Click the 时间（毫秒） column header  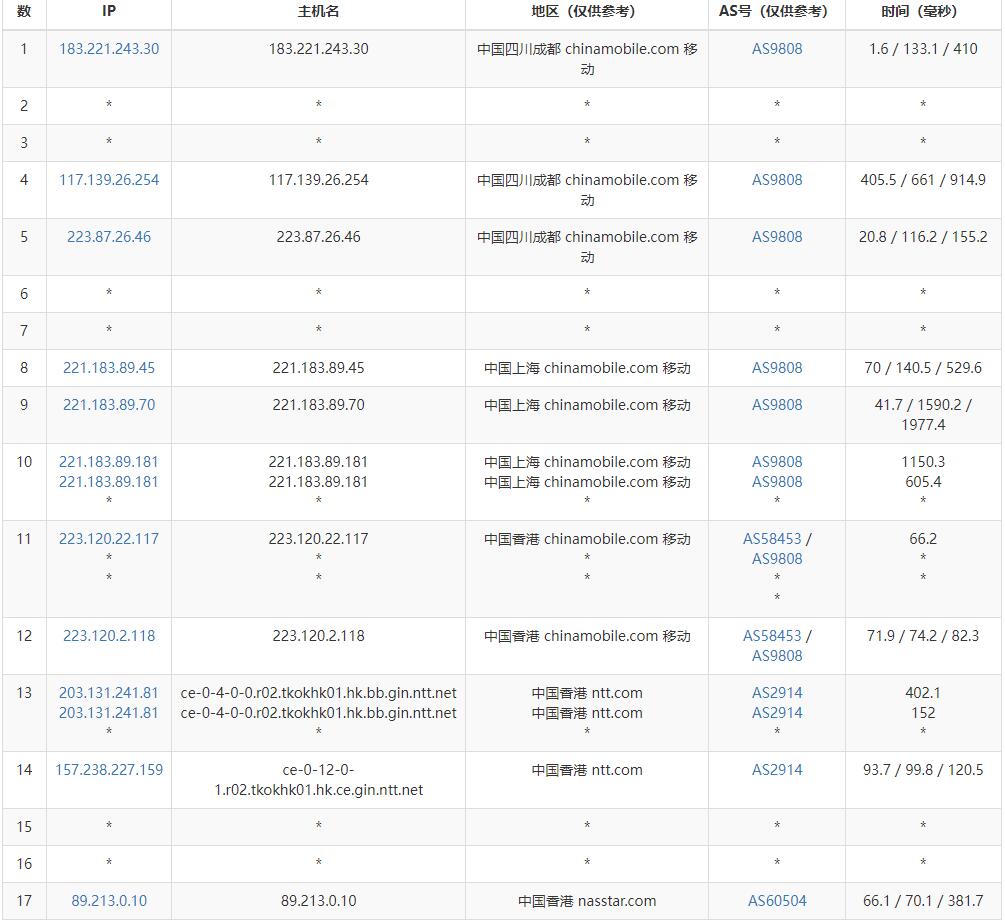point(923,12)
